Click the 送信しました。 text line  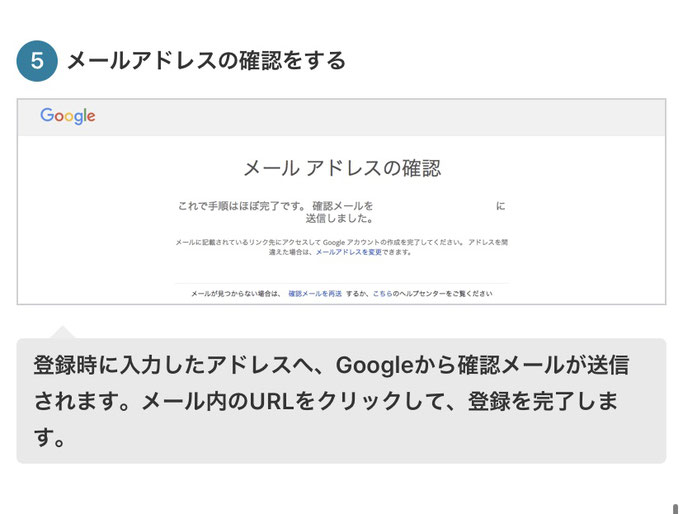click(339, 218)
